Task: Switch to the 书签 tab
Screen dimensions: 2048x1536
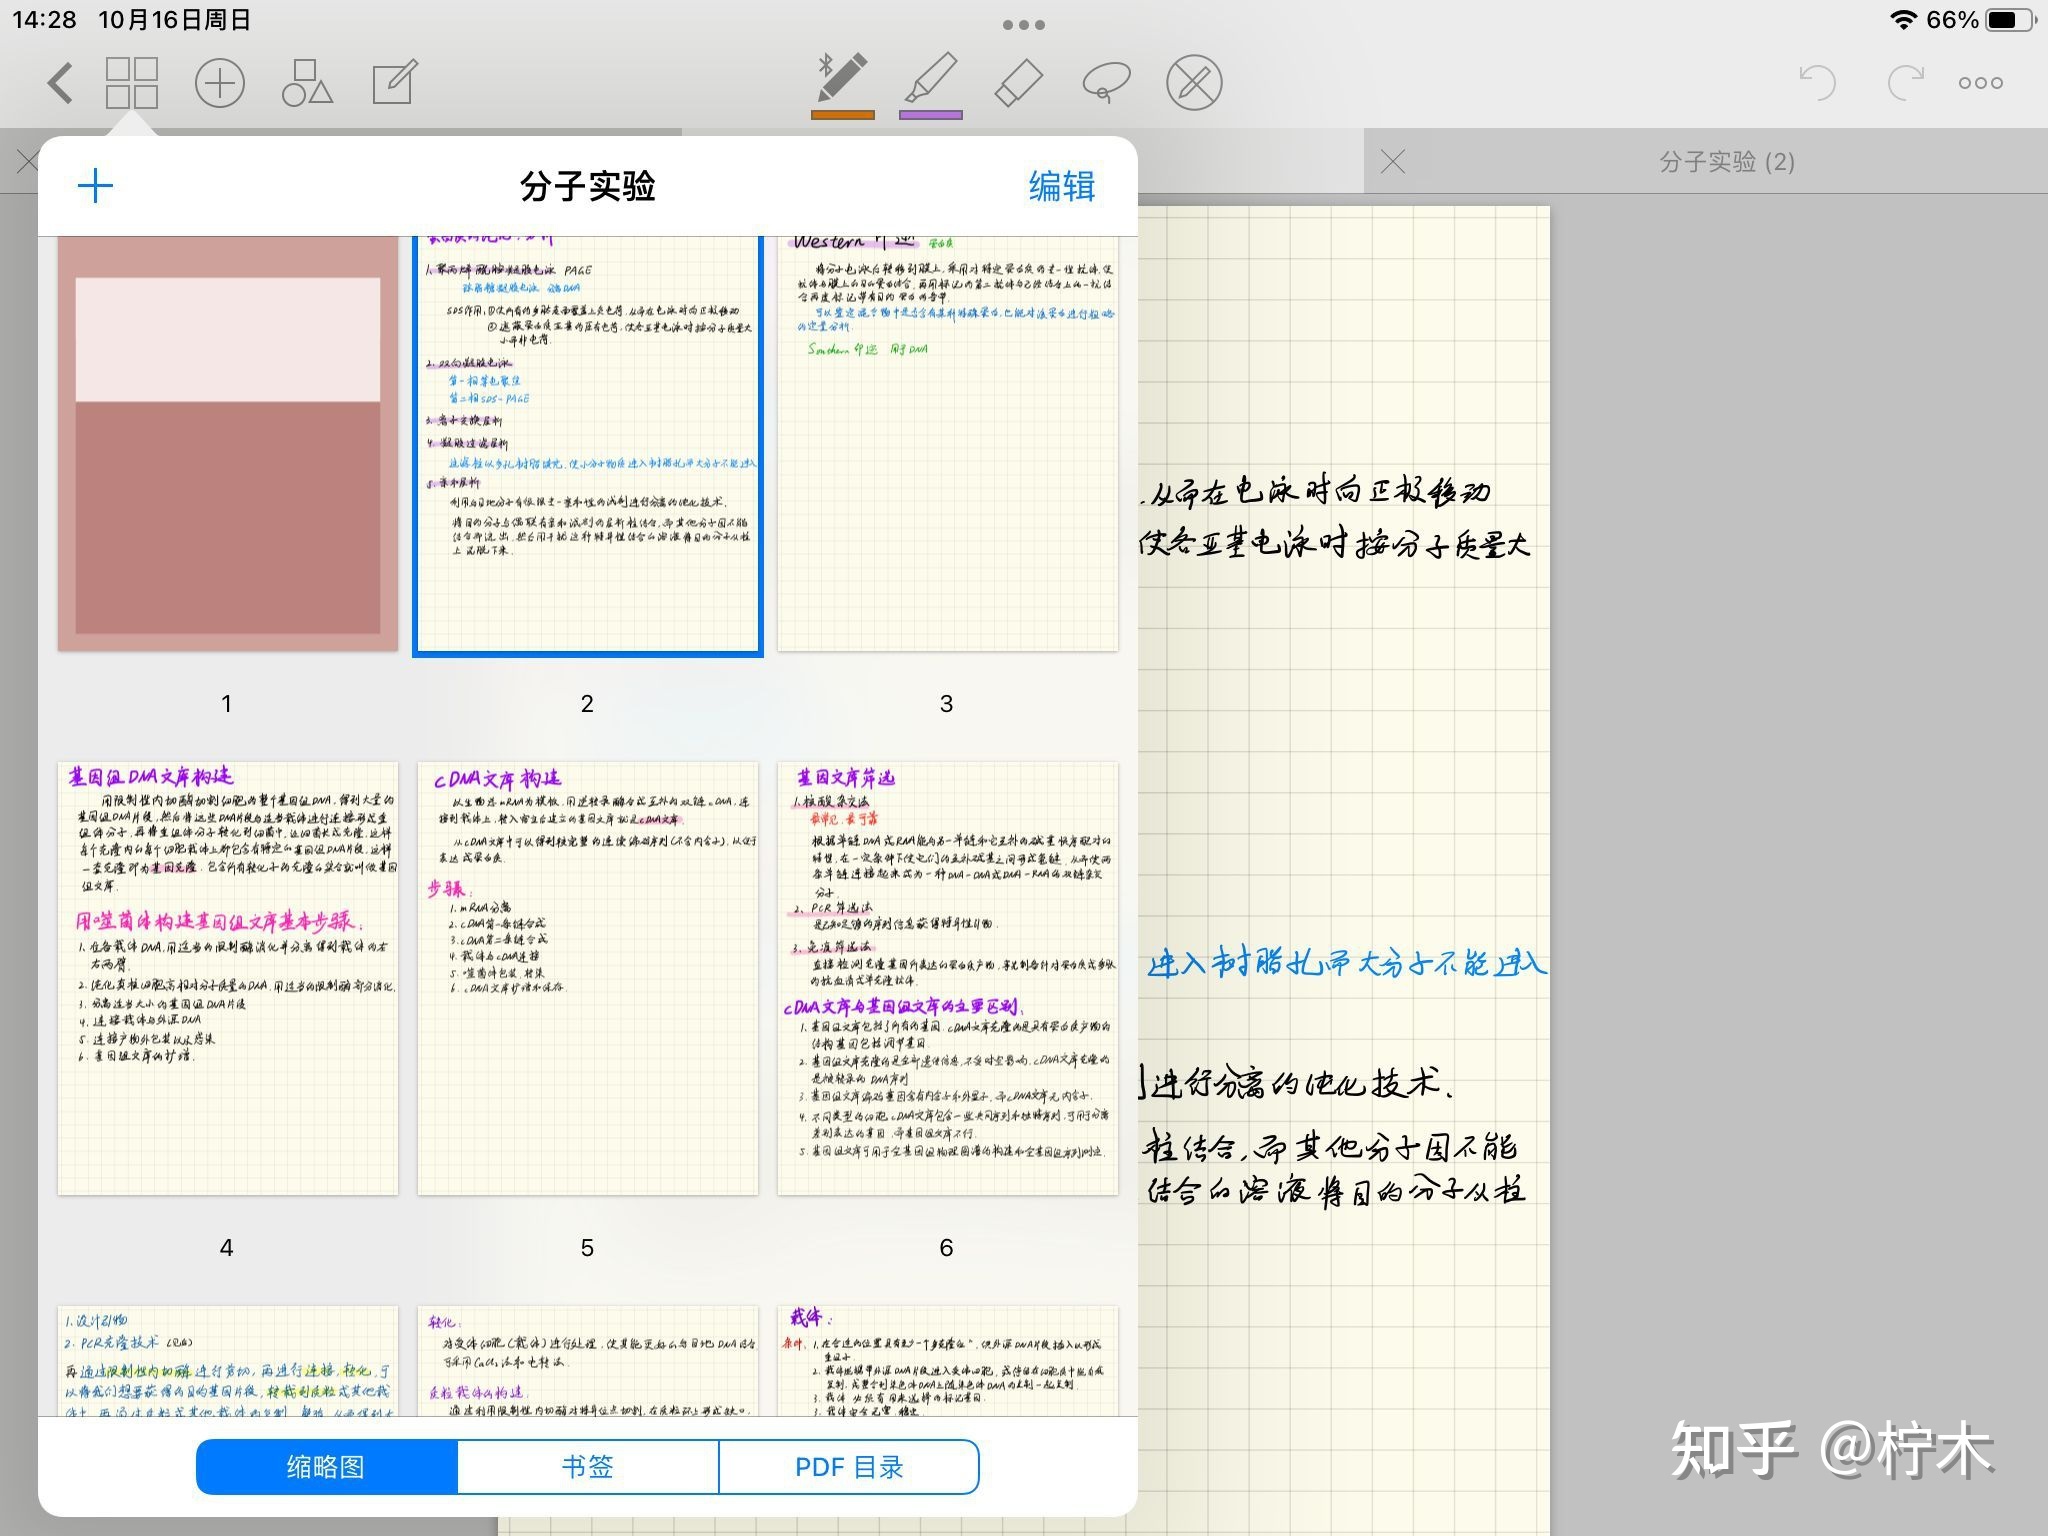Action: 587,1467
